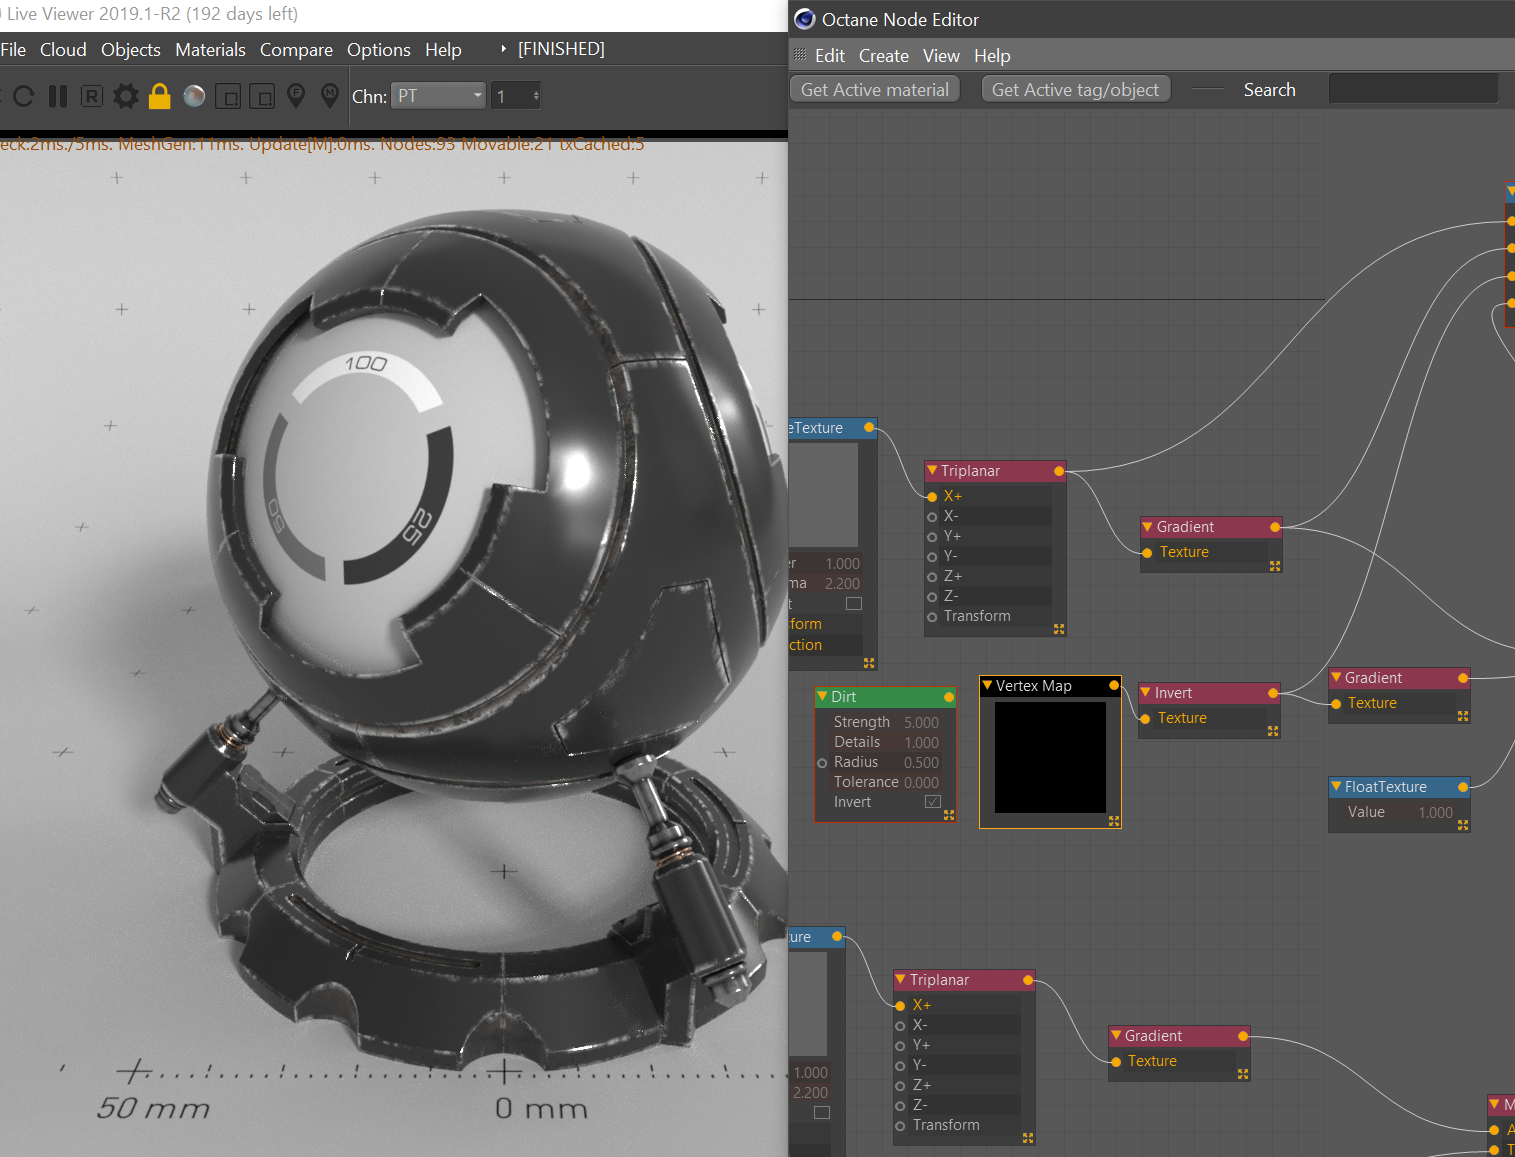Open the Compare menu
This screenshot has width=1515, height=1157.
(296, 50)
